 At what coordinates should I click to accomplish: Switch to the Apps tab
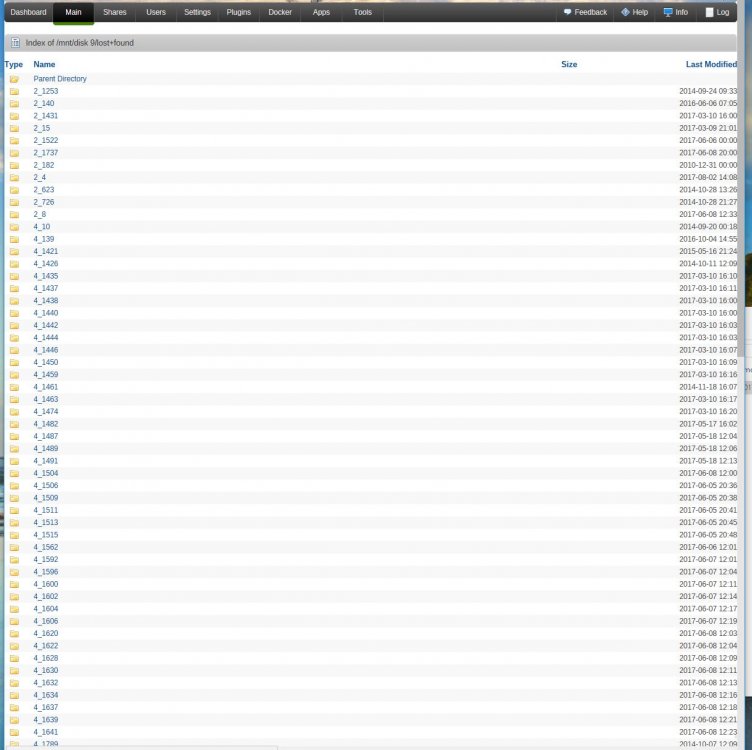click(x=321, y=12)
